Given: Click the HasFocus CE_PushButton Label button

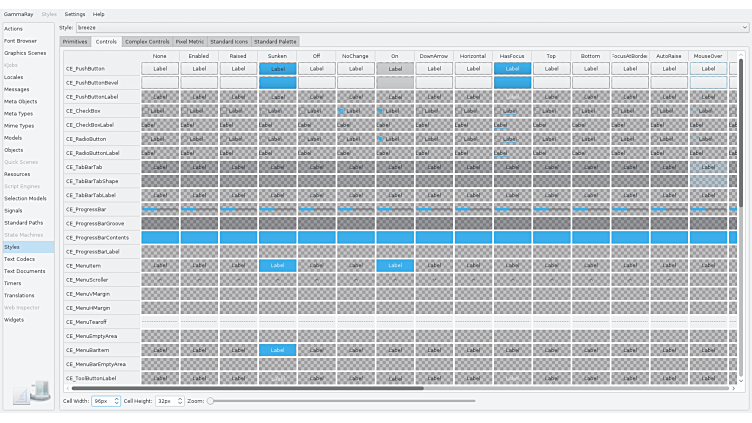Looking at the screenshot, I should 512,69.
